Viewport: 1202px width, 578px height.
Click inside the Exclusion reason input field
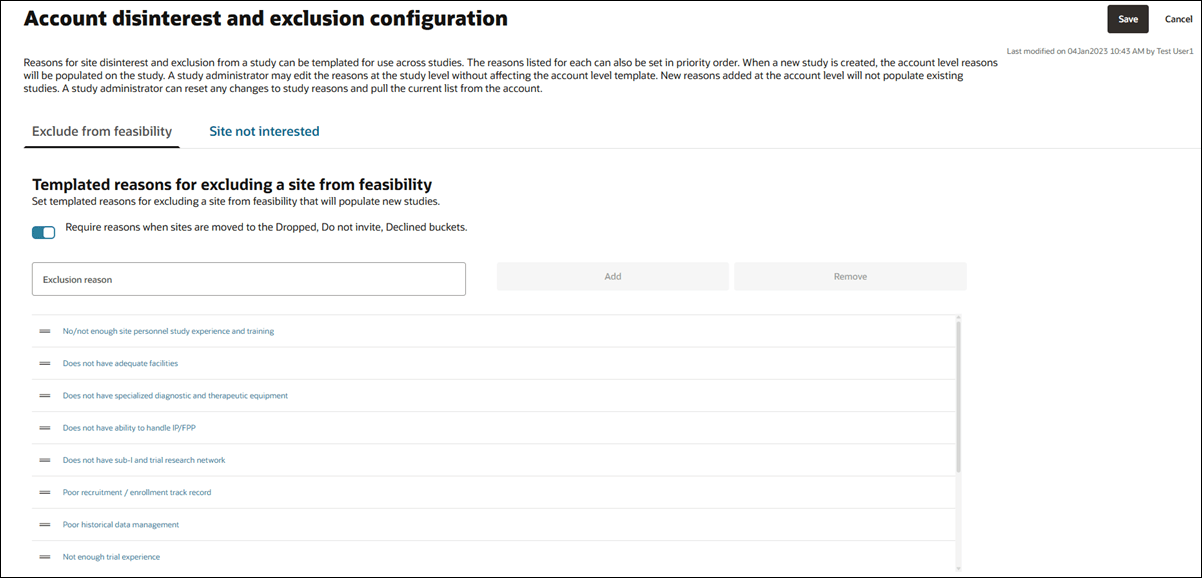(x=248, y=279)
